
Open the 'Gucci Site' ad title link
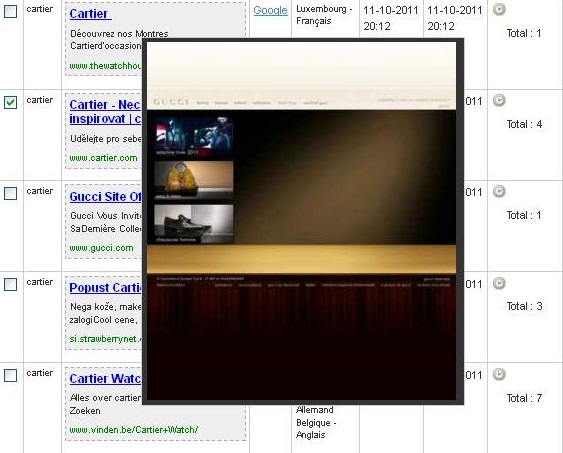click(x=105, y=197)
